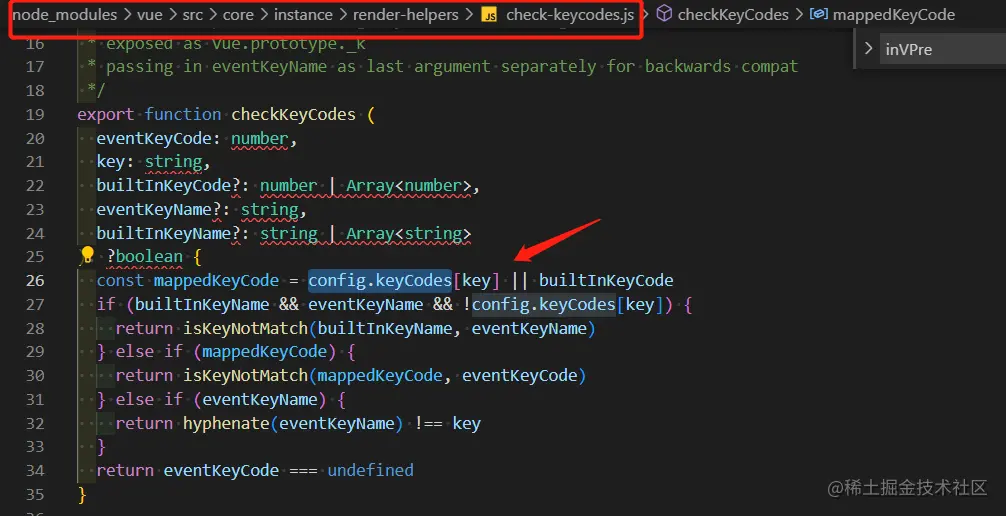Click config.keyCodes reference on line 27
This screenshot has width=1006, height=516.
(x=544, y=304)
